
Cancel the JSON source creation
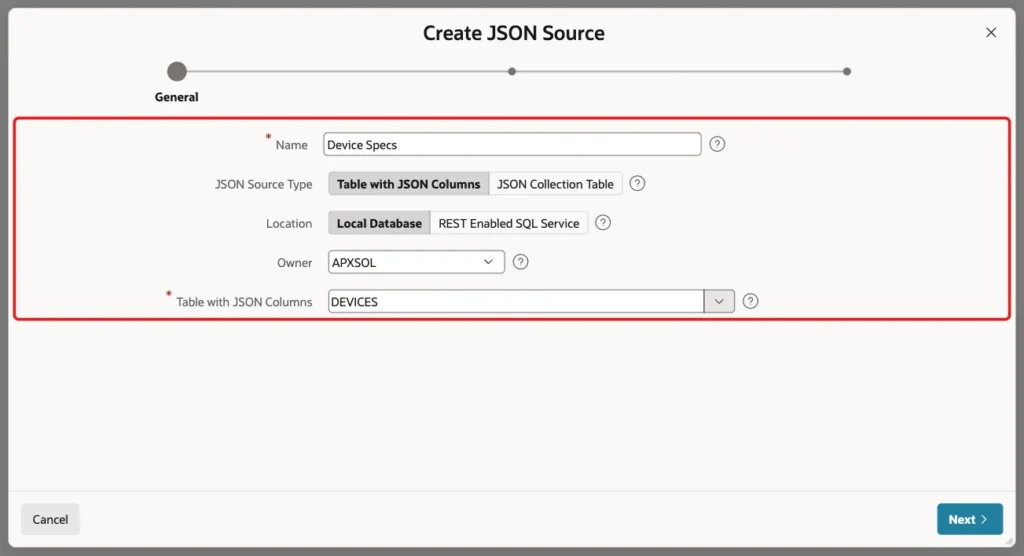tap(50, 519)
